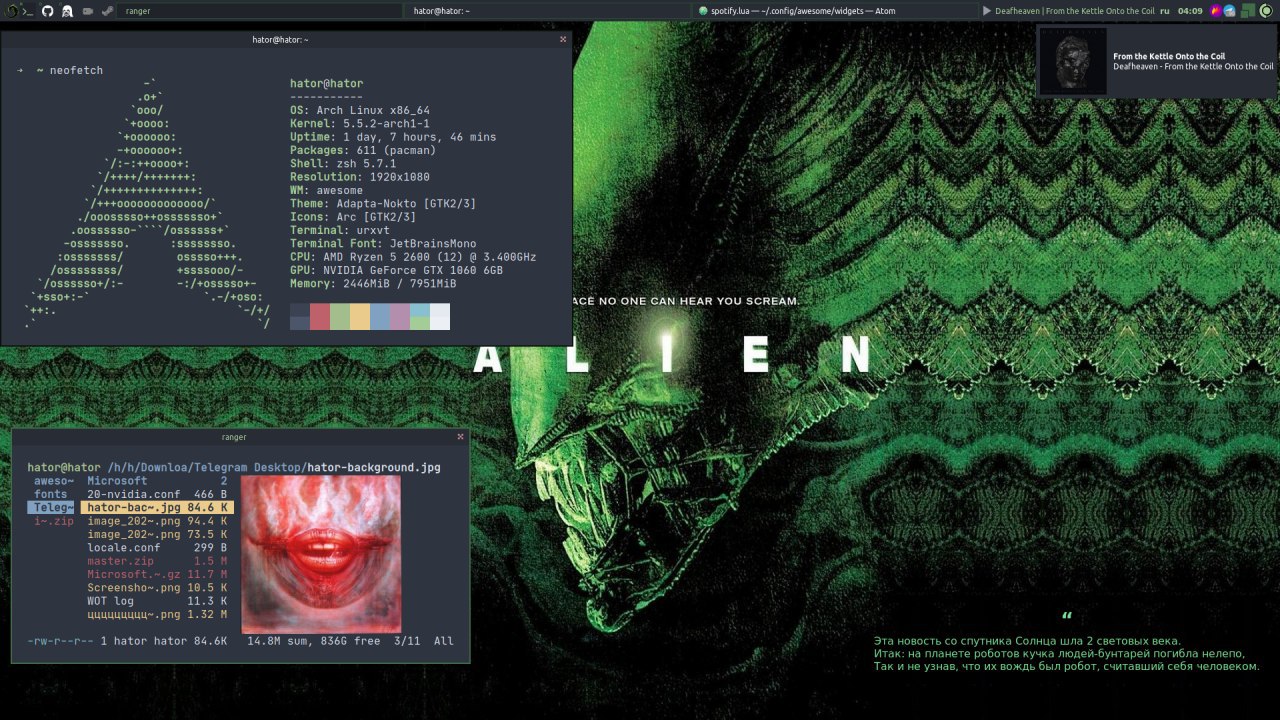
Task: Select the highlighted 'Teleg~' folder in ranger
Action: click(x=51, y=508)
